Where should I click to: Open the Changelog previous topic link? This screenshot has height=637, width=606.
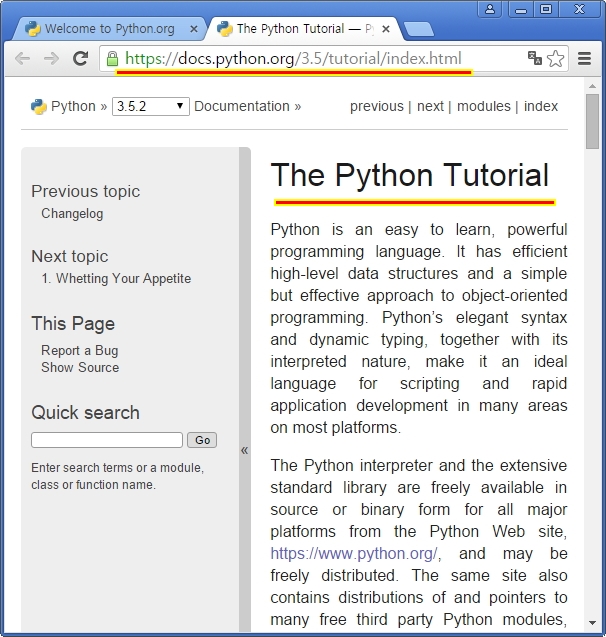pyautogui.click(x=72, y=214)
